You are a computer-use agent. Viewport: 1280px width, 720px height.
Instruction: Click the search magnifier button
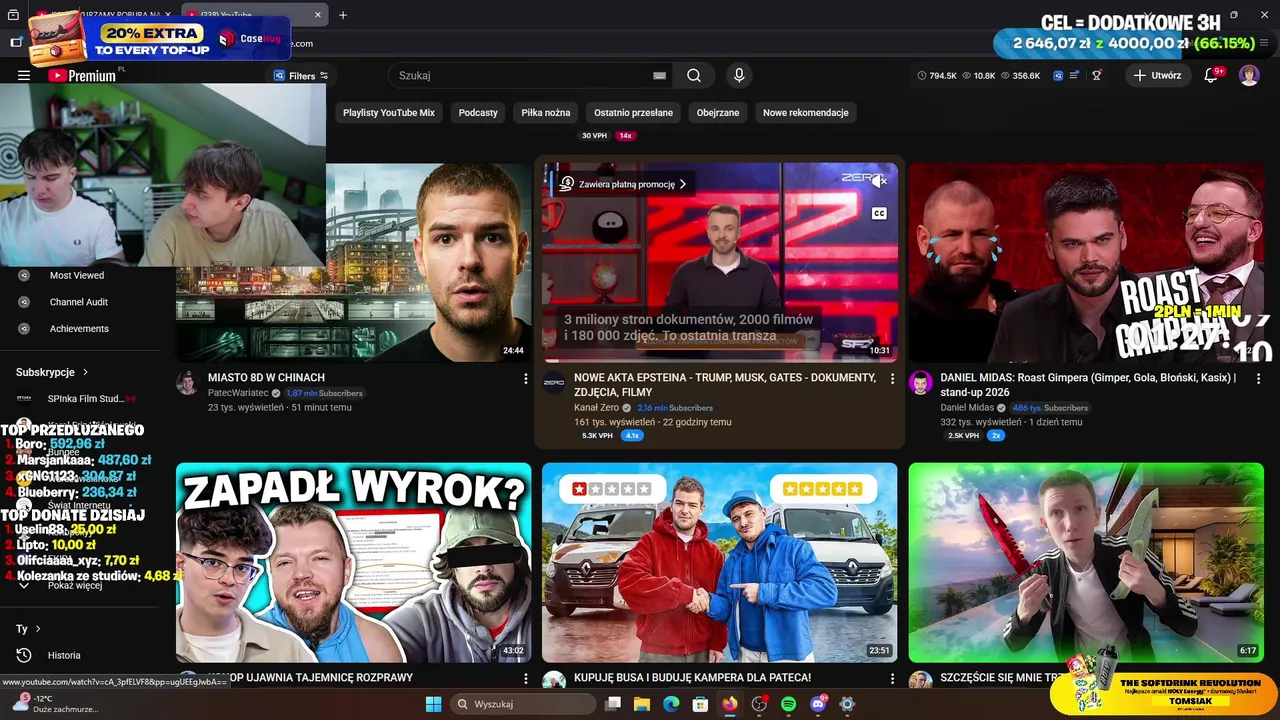pyautogui.click(x=694, y=75)
